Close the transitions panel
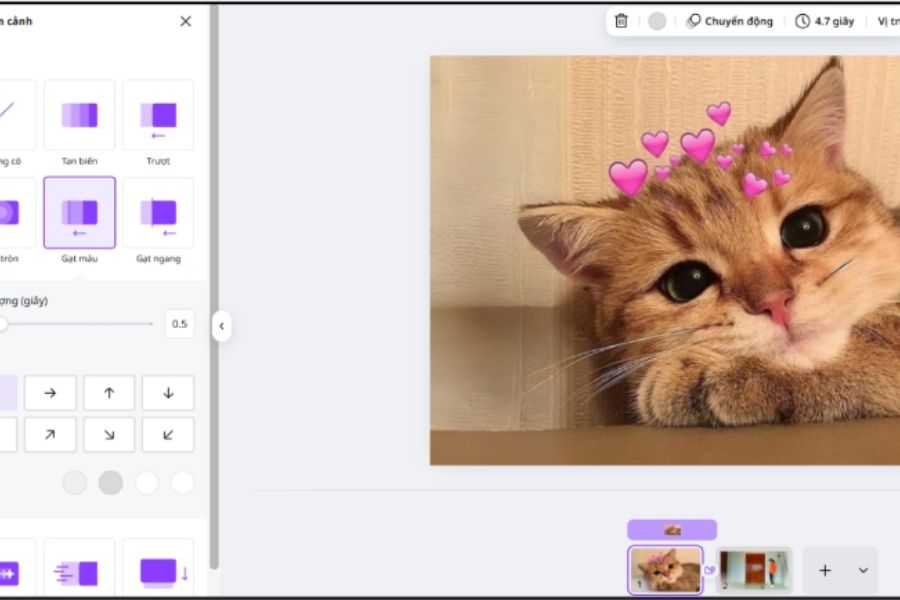900x600 pixels. [x=185, y=21]
